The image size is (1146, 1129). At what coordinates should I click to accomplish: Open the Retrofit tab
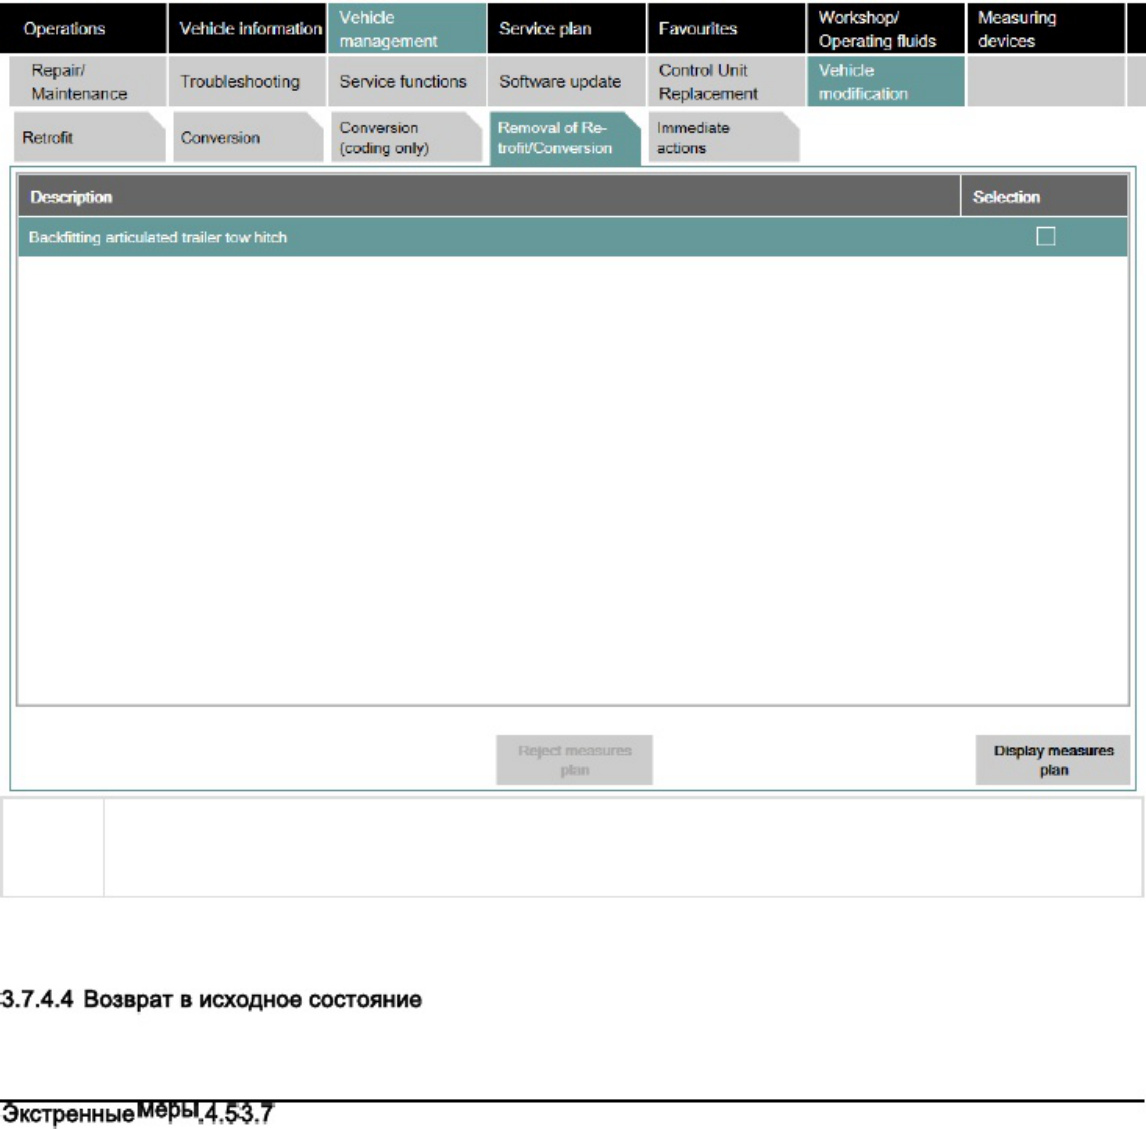coord(89,137)
